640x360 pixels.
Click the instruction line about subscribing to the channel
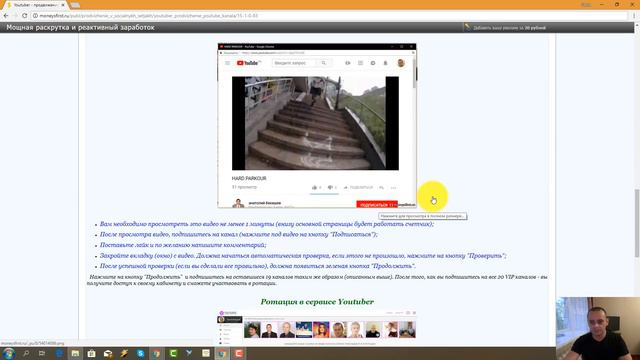239,234
